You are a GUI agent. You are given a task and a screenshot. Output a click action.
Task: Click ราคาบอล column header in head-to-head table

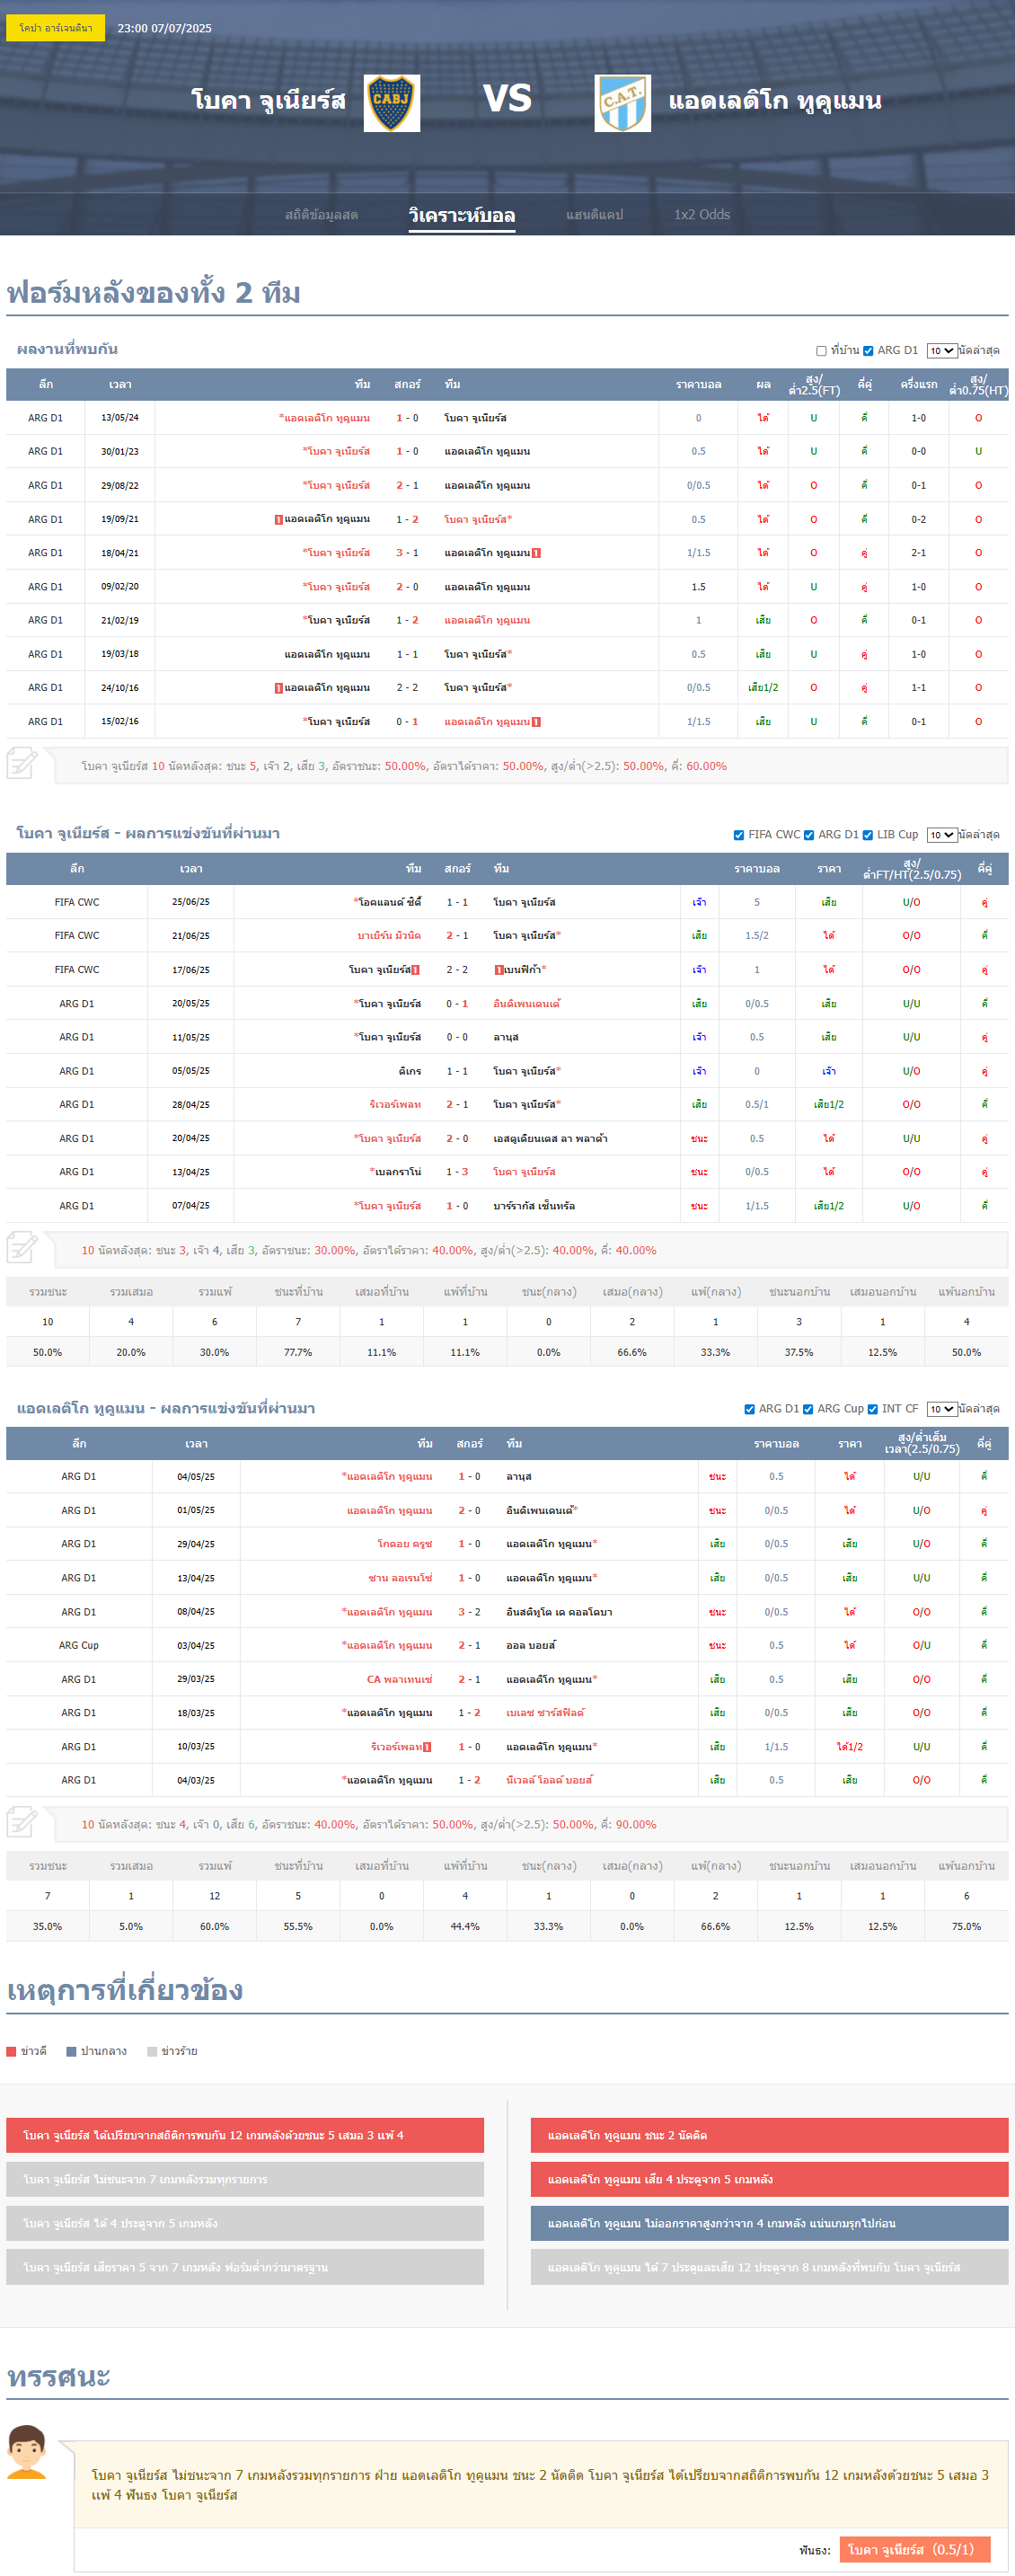[698, 385]
